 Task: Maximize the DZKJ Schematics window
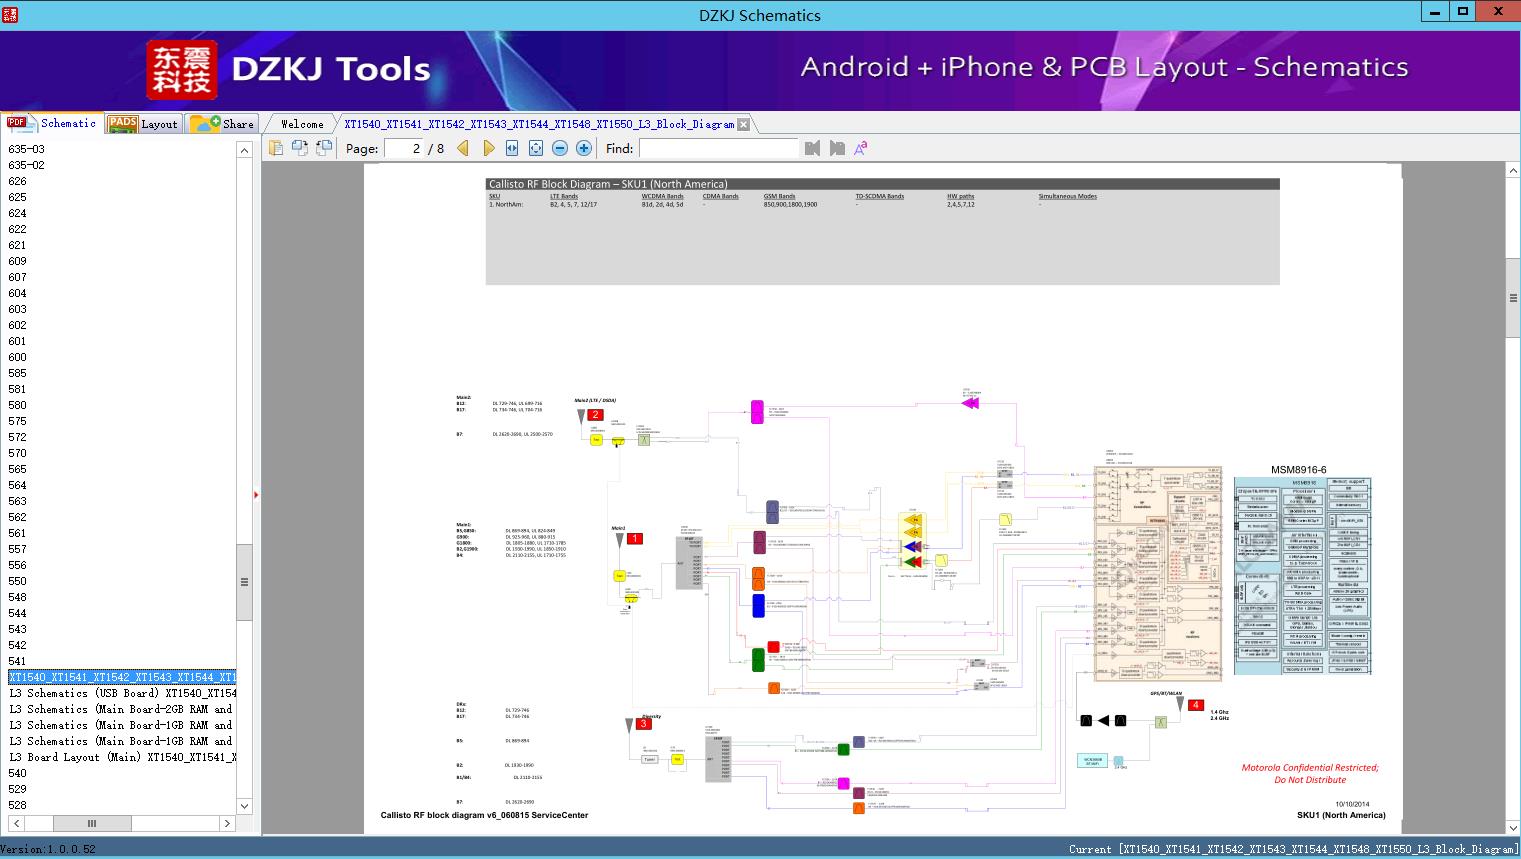point(1463,12)
